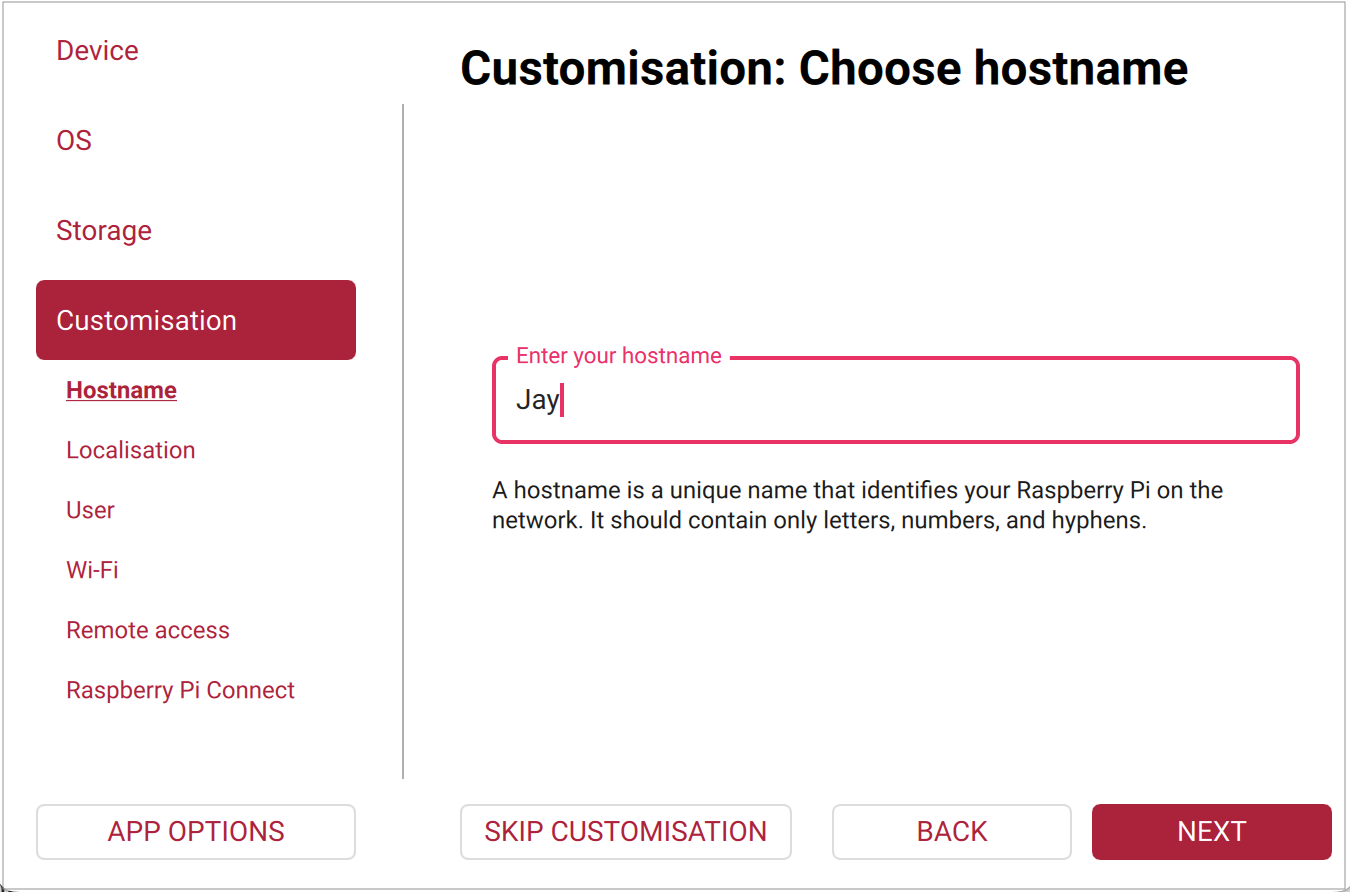
Task: Click the Customisation: Choose hostname heading
Action: (x=823, y=67)
